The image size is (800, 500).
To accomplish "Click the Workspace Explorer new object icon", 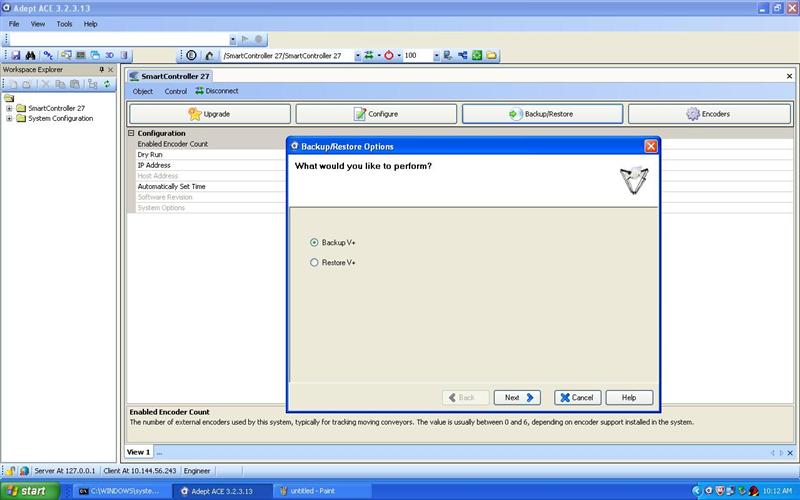I will (x=13, y=84).
